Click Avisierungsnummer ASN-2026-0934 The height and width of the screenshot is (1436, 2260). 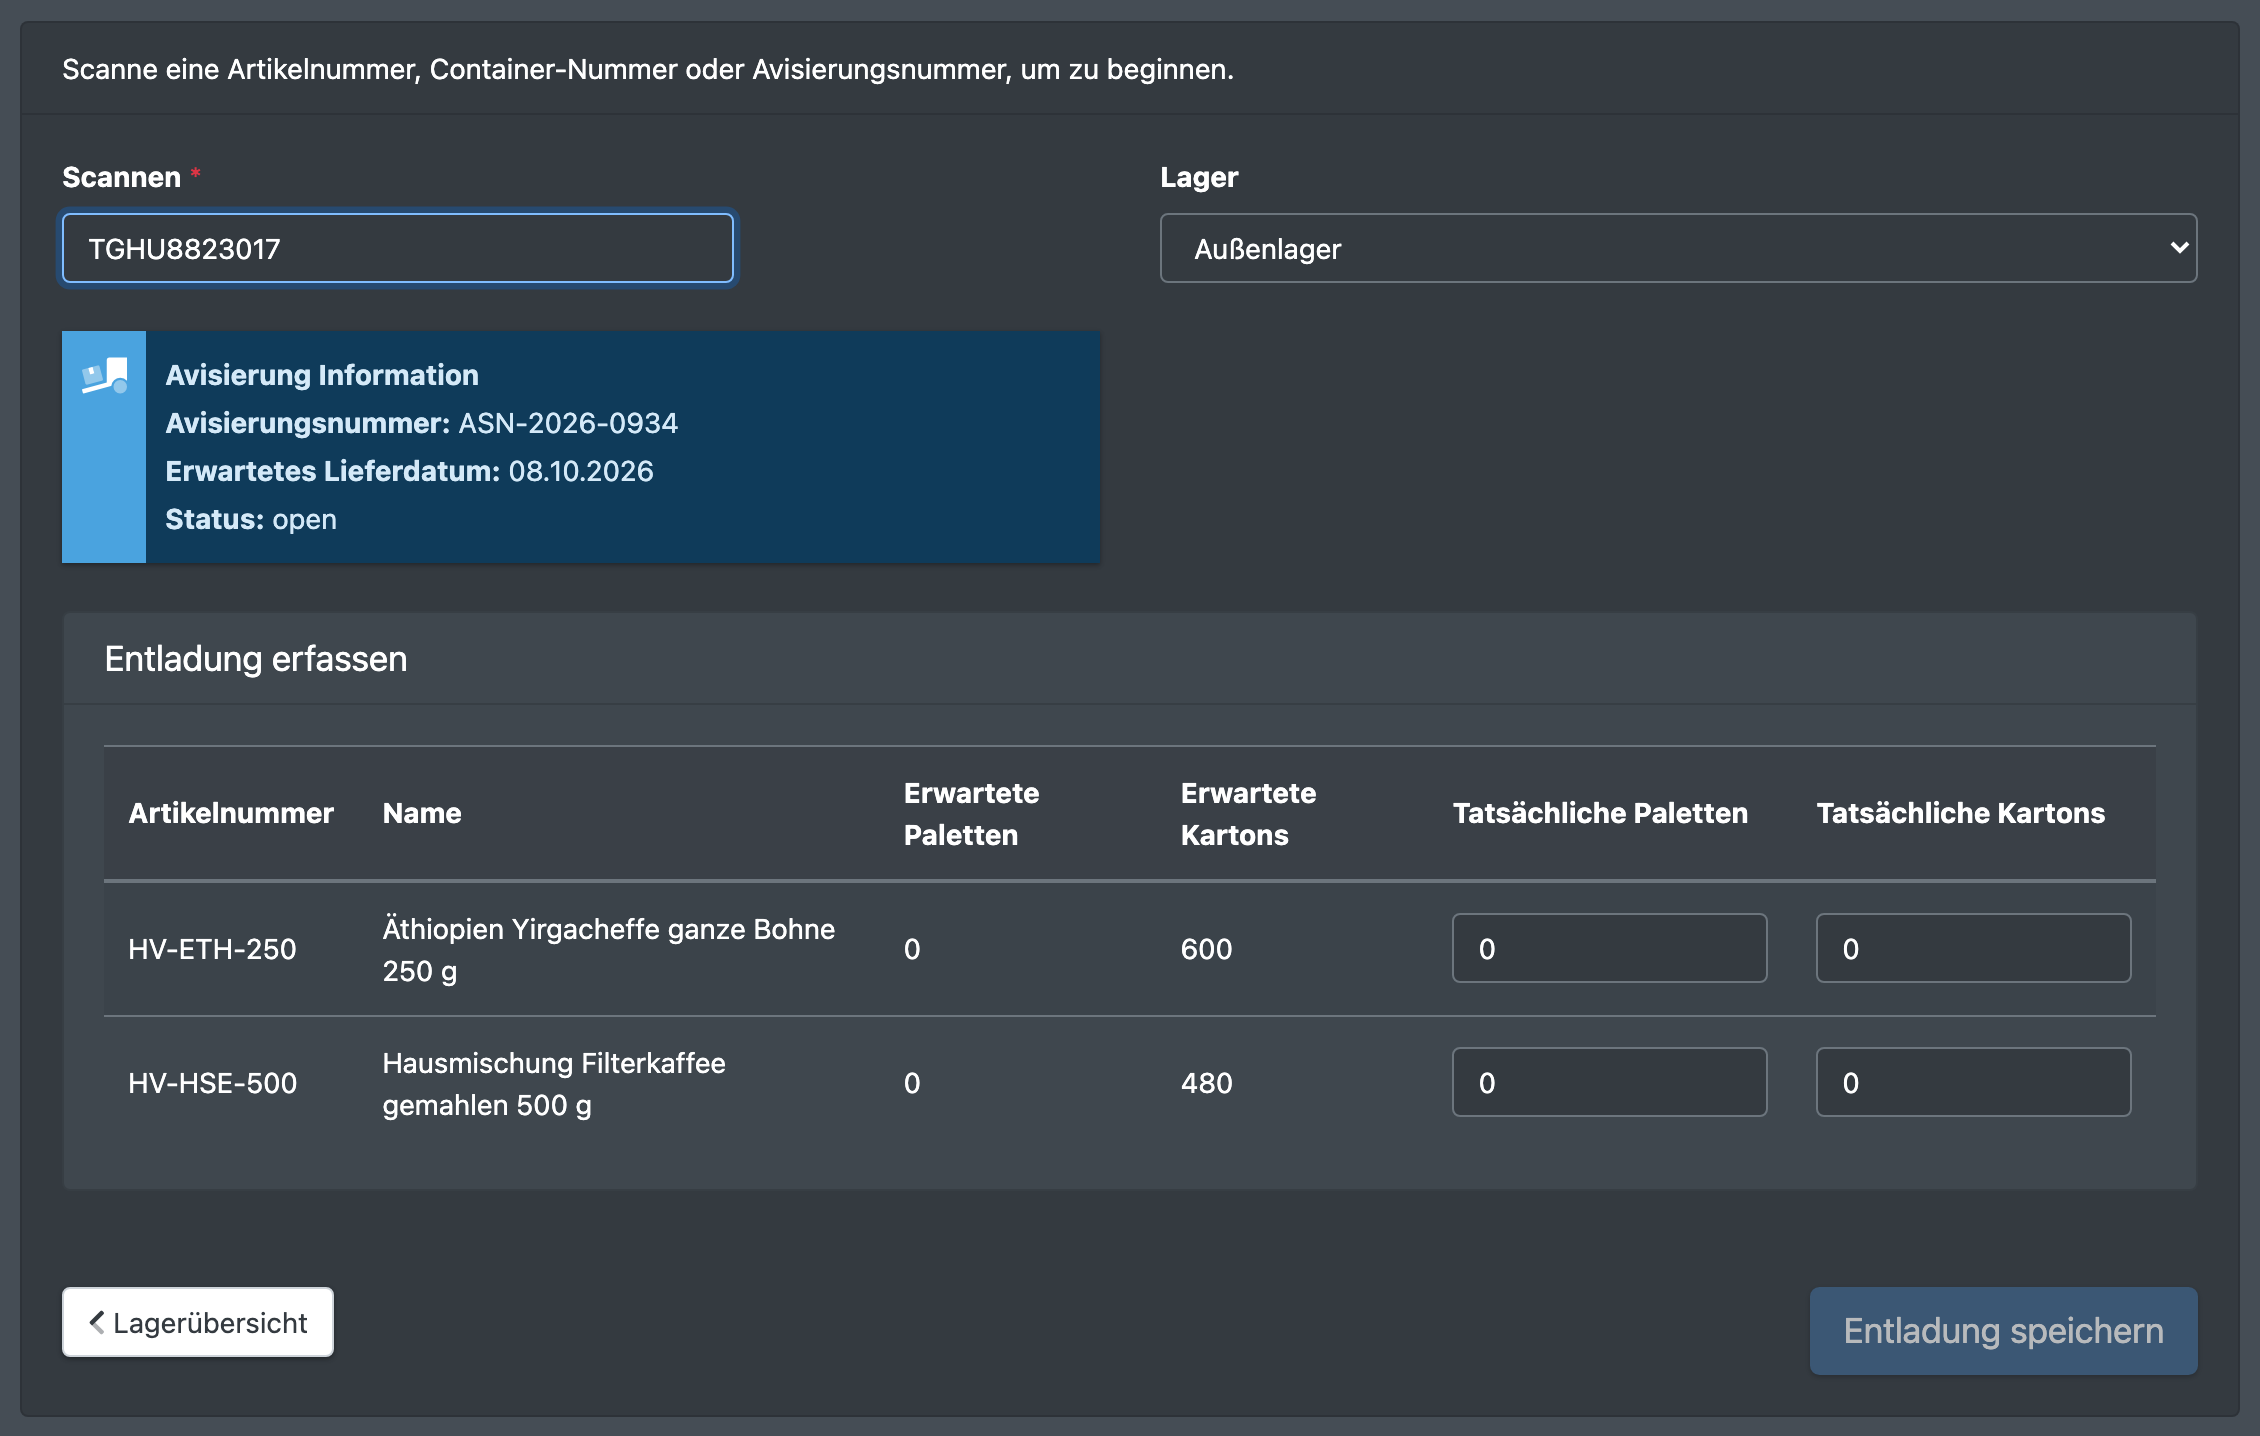point(421,423)
